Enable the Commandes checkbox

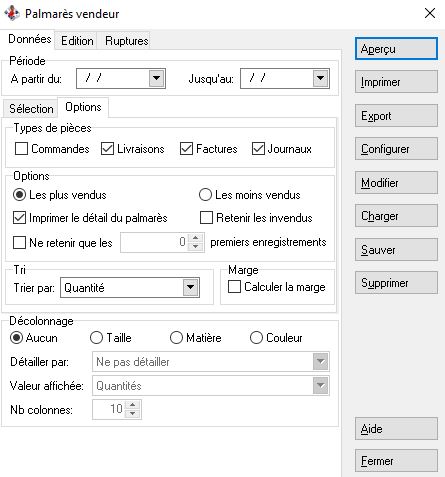tap(21, 149)
